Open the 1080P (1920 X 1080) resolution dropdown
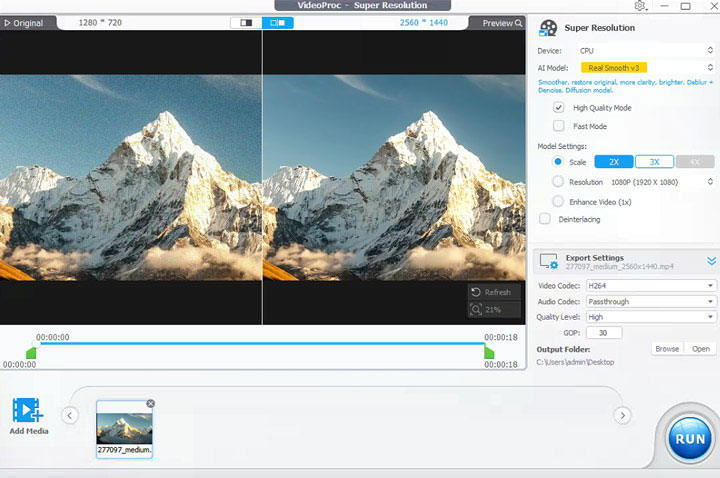The height and width of the screenshot is (478, 720). tap(662, 182)
